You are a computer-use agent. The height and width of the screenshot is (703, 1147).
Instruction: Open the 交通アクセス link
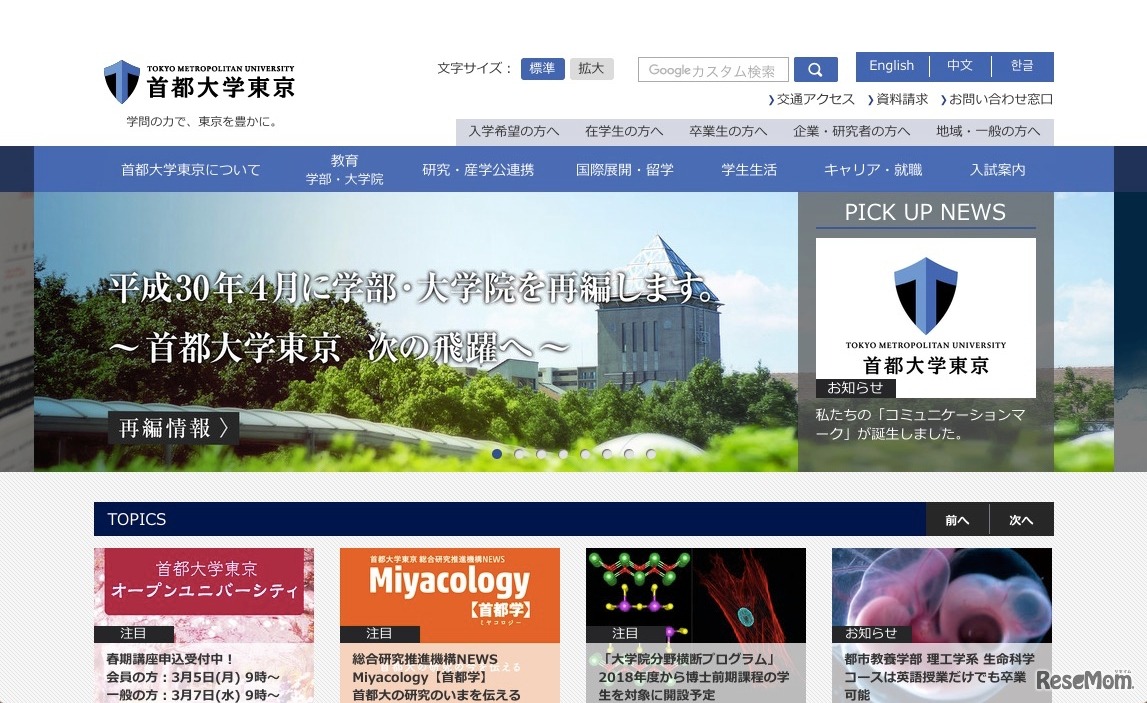coord(811,99)
